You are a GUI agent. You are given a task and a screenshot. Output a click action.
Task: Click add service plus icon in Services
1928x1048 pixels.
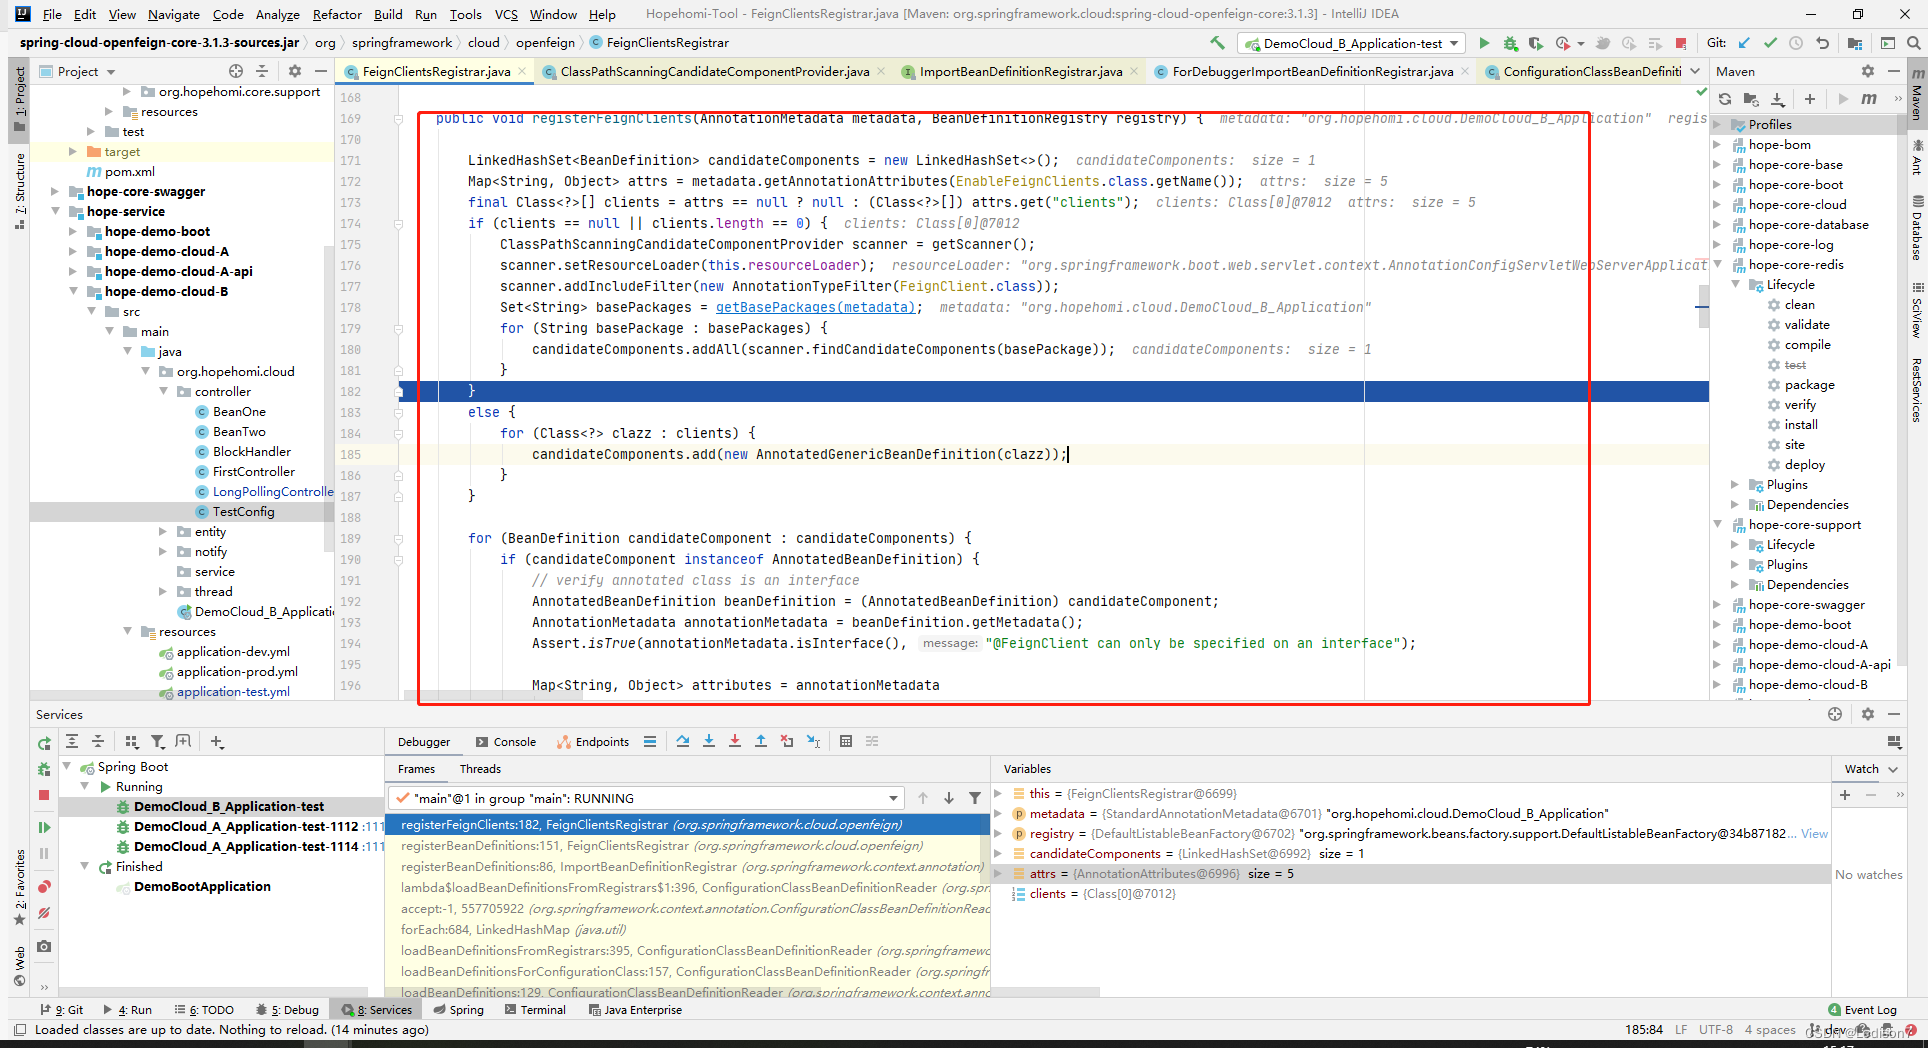(x=217, y=741)
